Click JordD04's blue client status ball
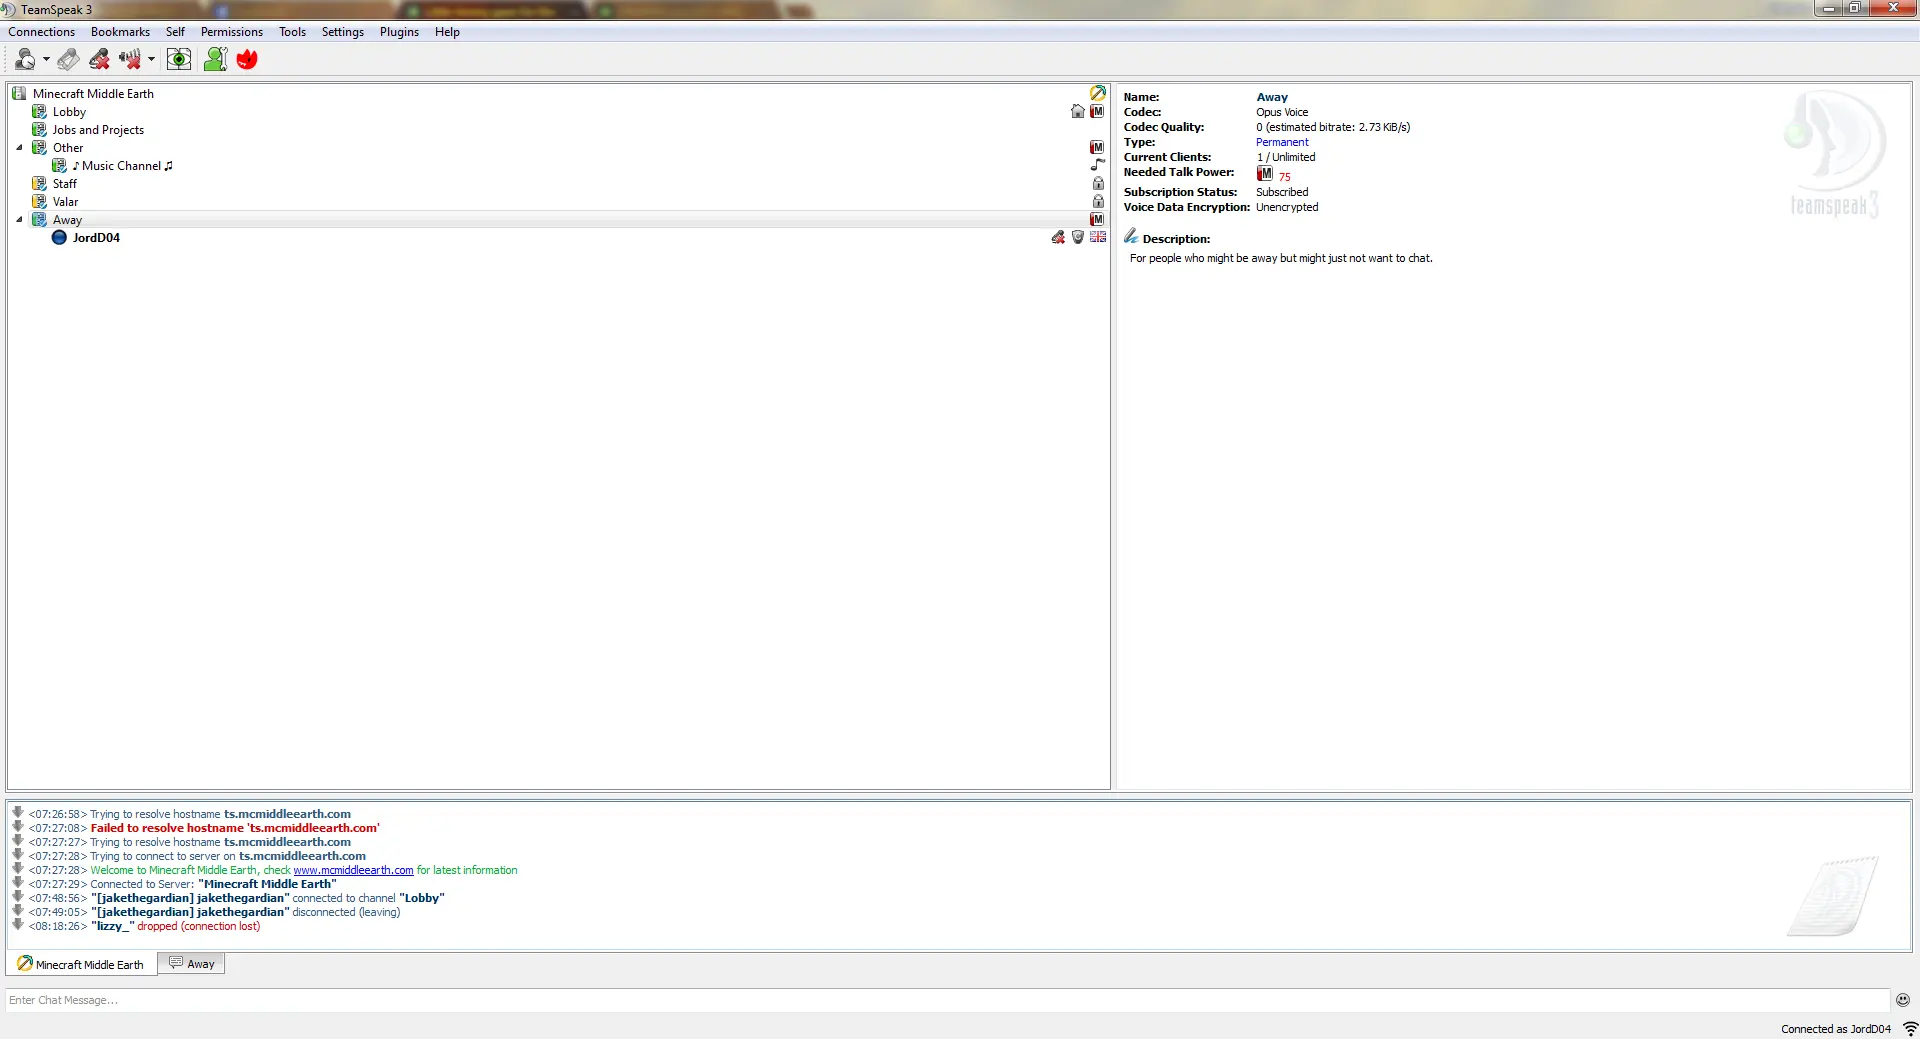The image size is (1920, 1039). 60,238
